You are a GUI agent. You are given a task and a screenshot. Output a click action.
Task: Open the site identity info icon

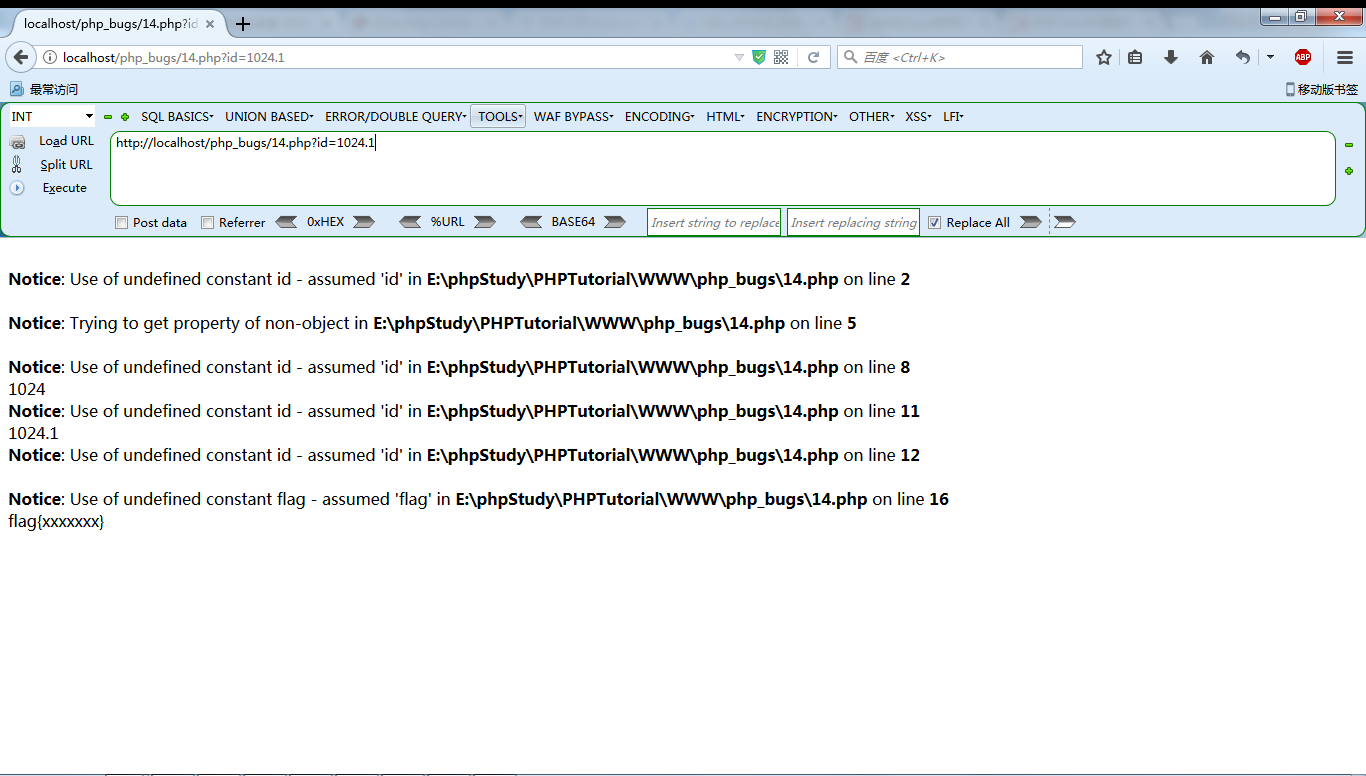click(50, 57)
